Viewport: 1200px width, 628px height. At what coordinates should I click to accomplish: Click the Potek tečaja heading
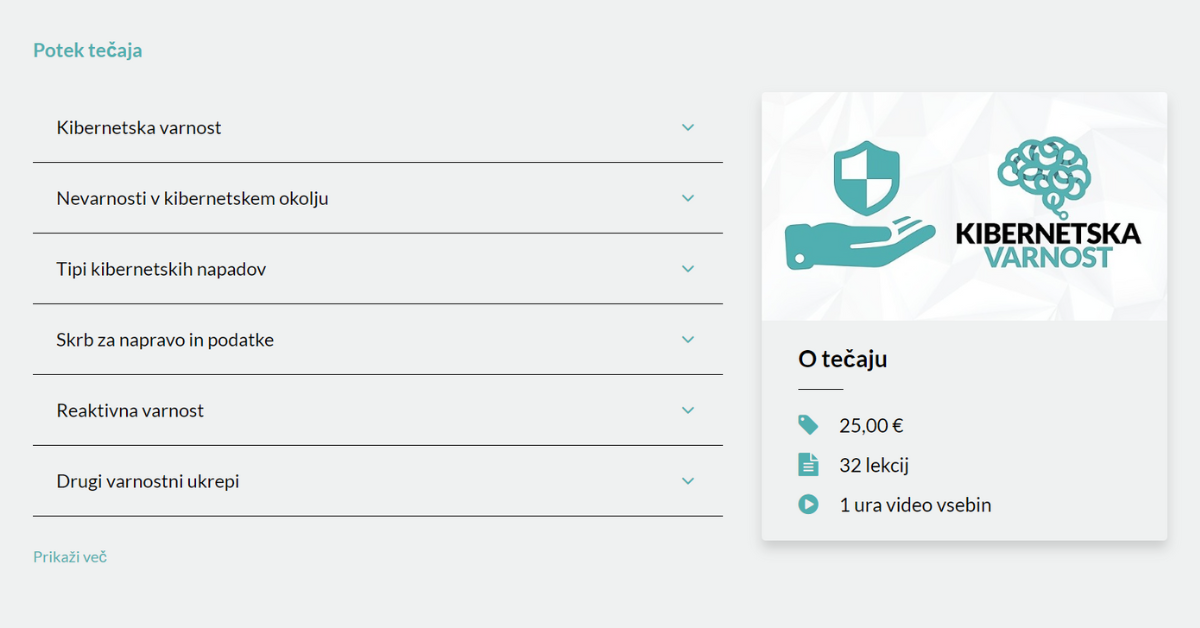[88, 50]
